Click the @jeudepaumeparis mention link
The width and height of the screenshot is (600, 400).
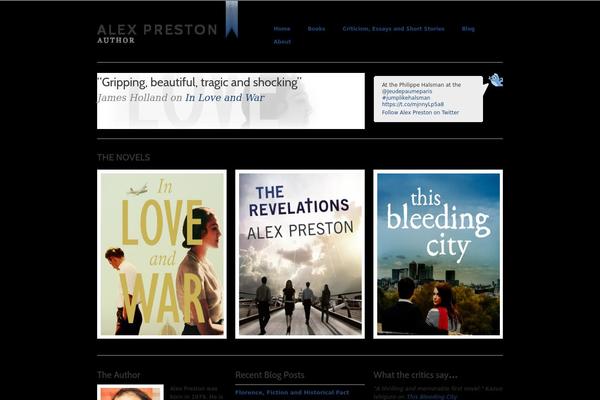coord(407,91)
